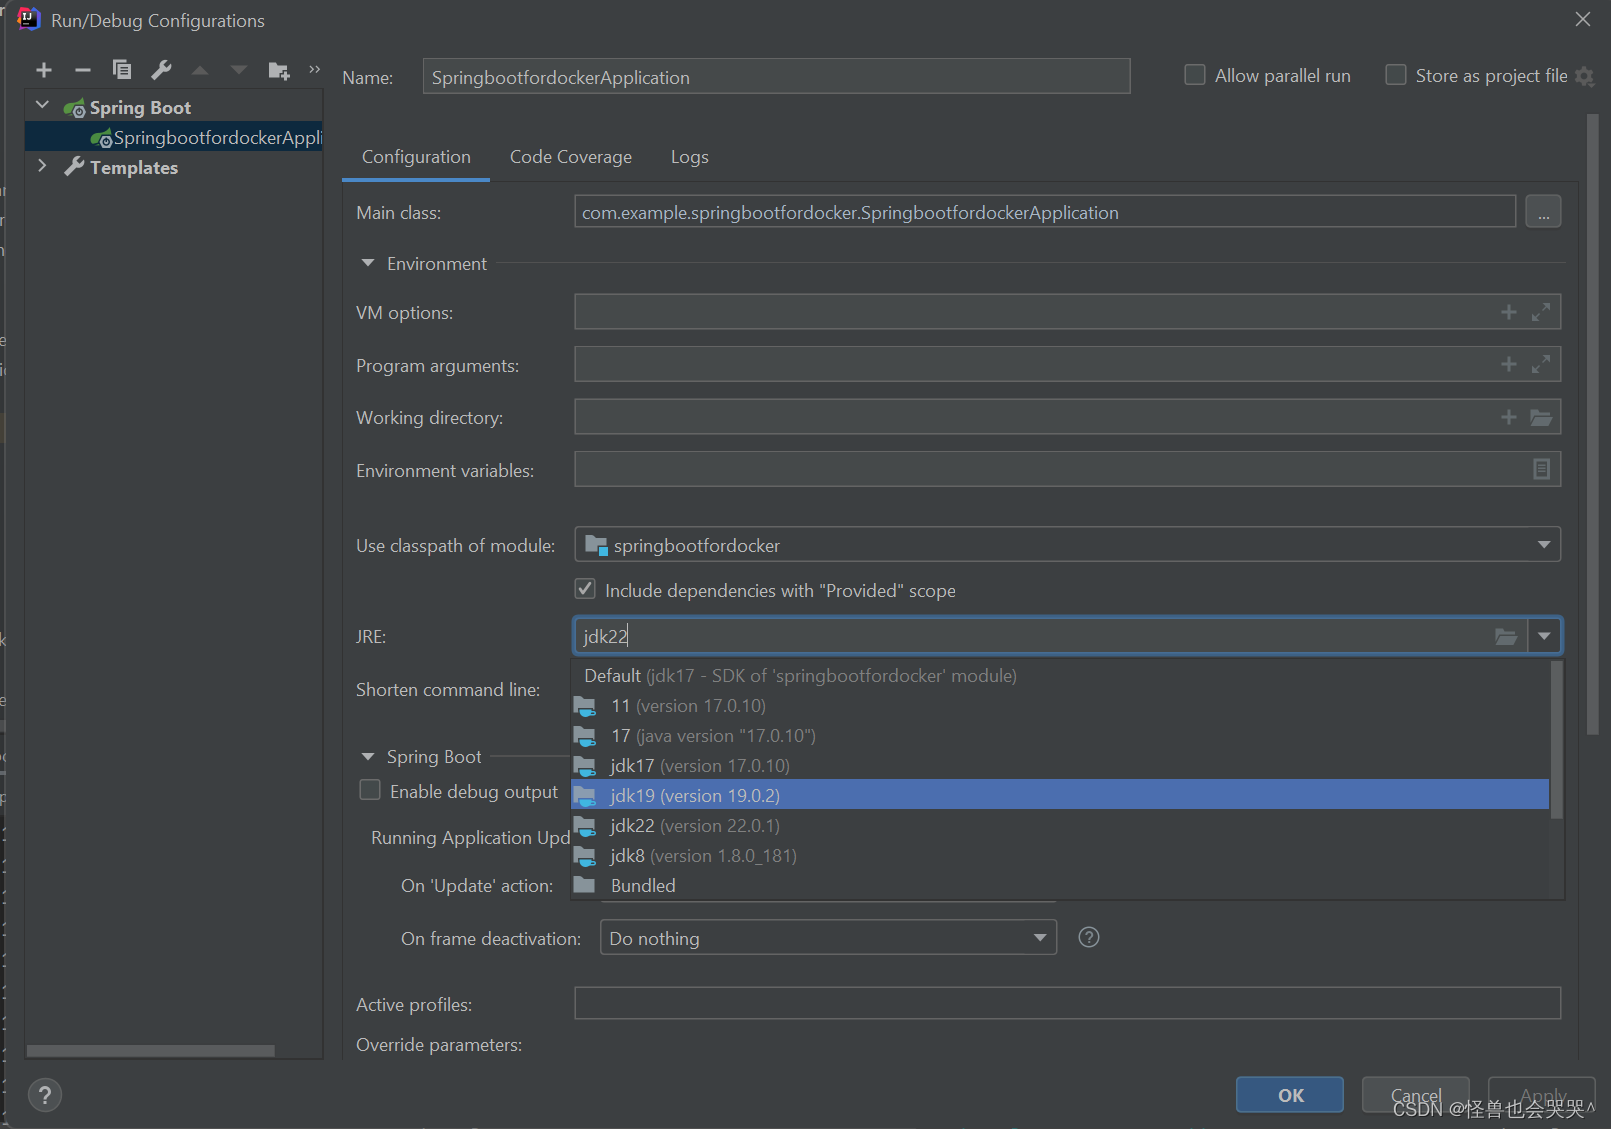The height and width of the screenshot is (1129, 1611).
Task: Click the Main class input field
Action: [x=1045, y=212]
